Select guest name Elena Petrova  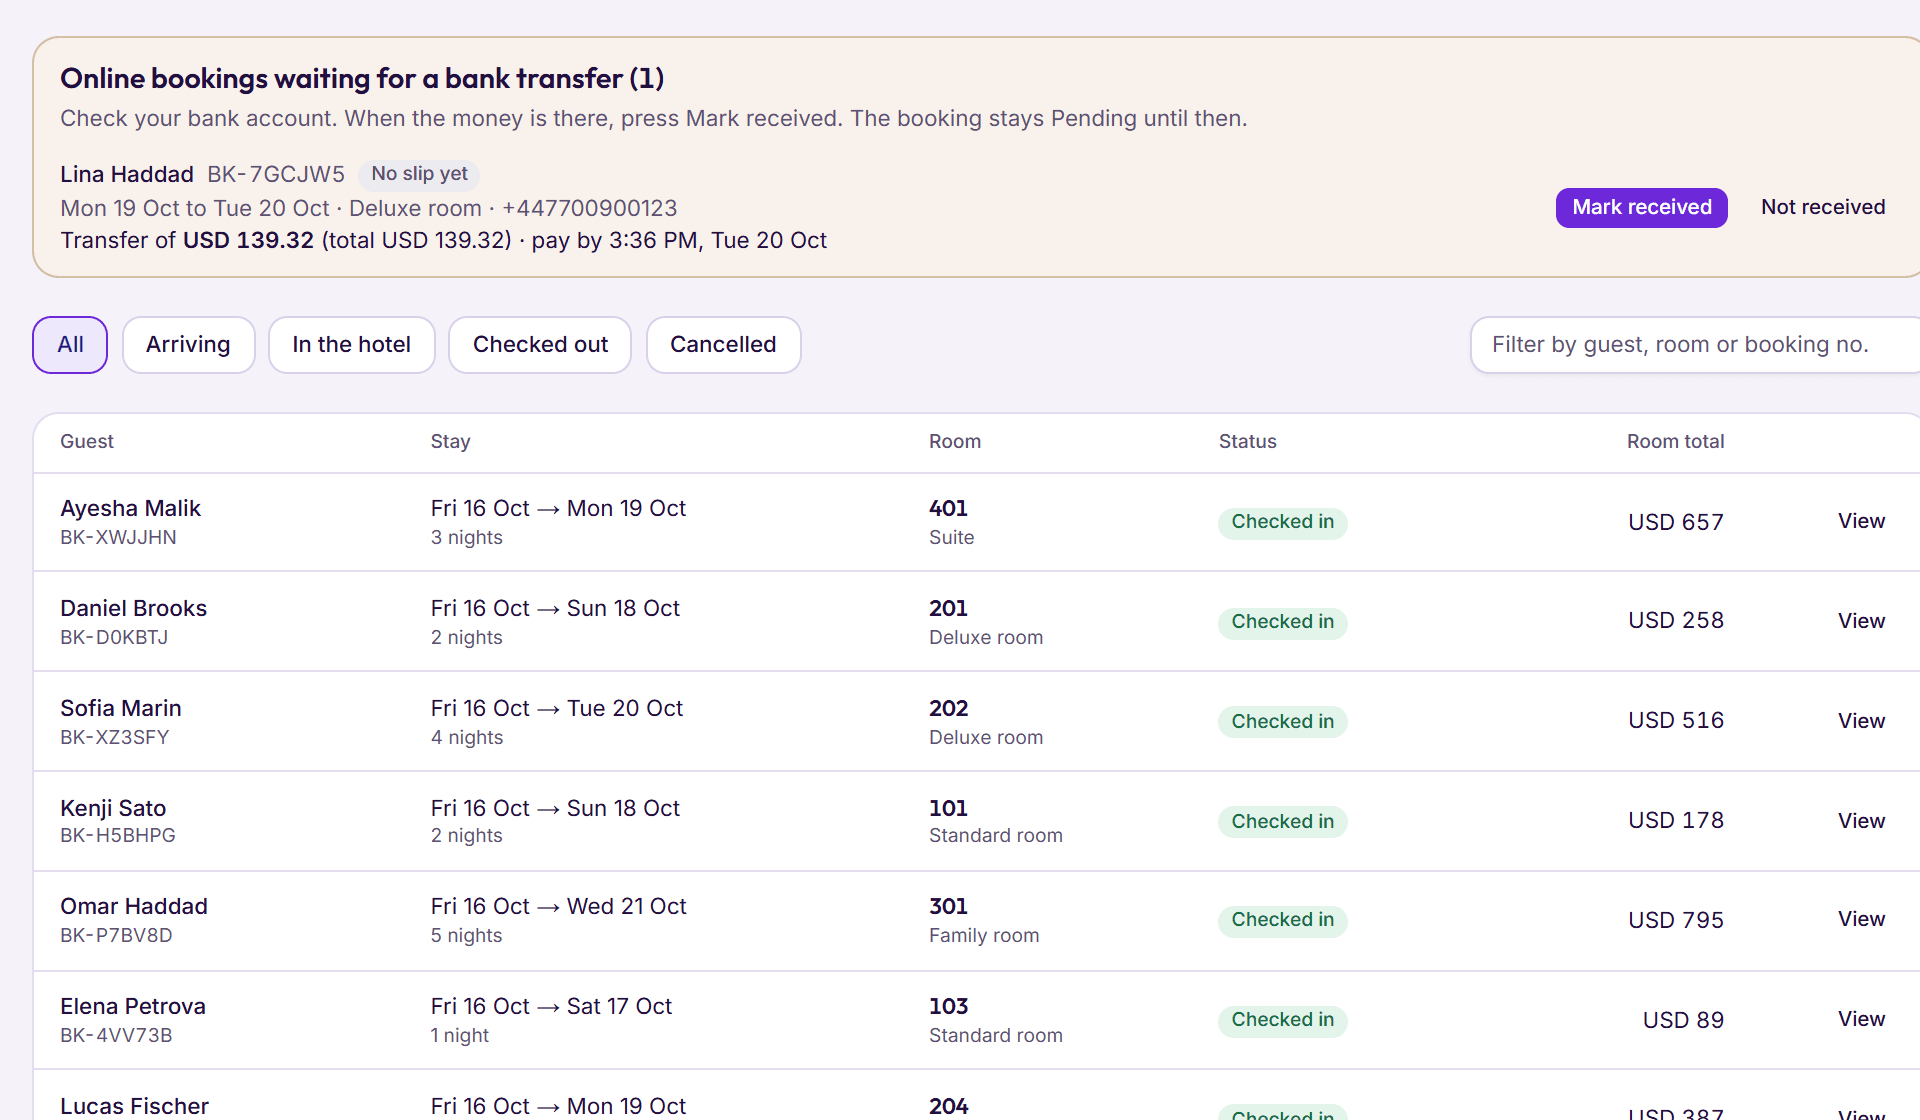[x=133, y=1006]
